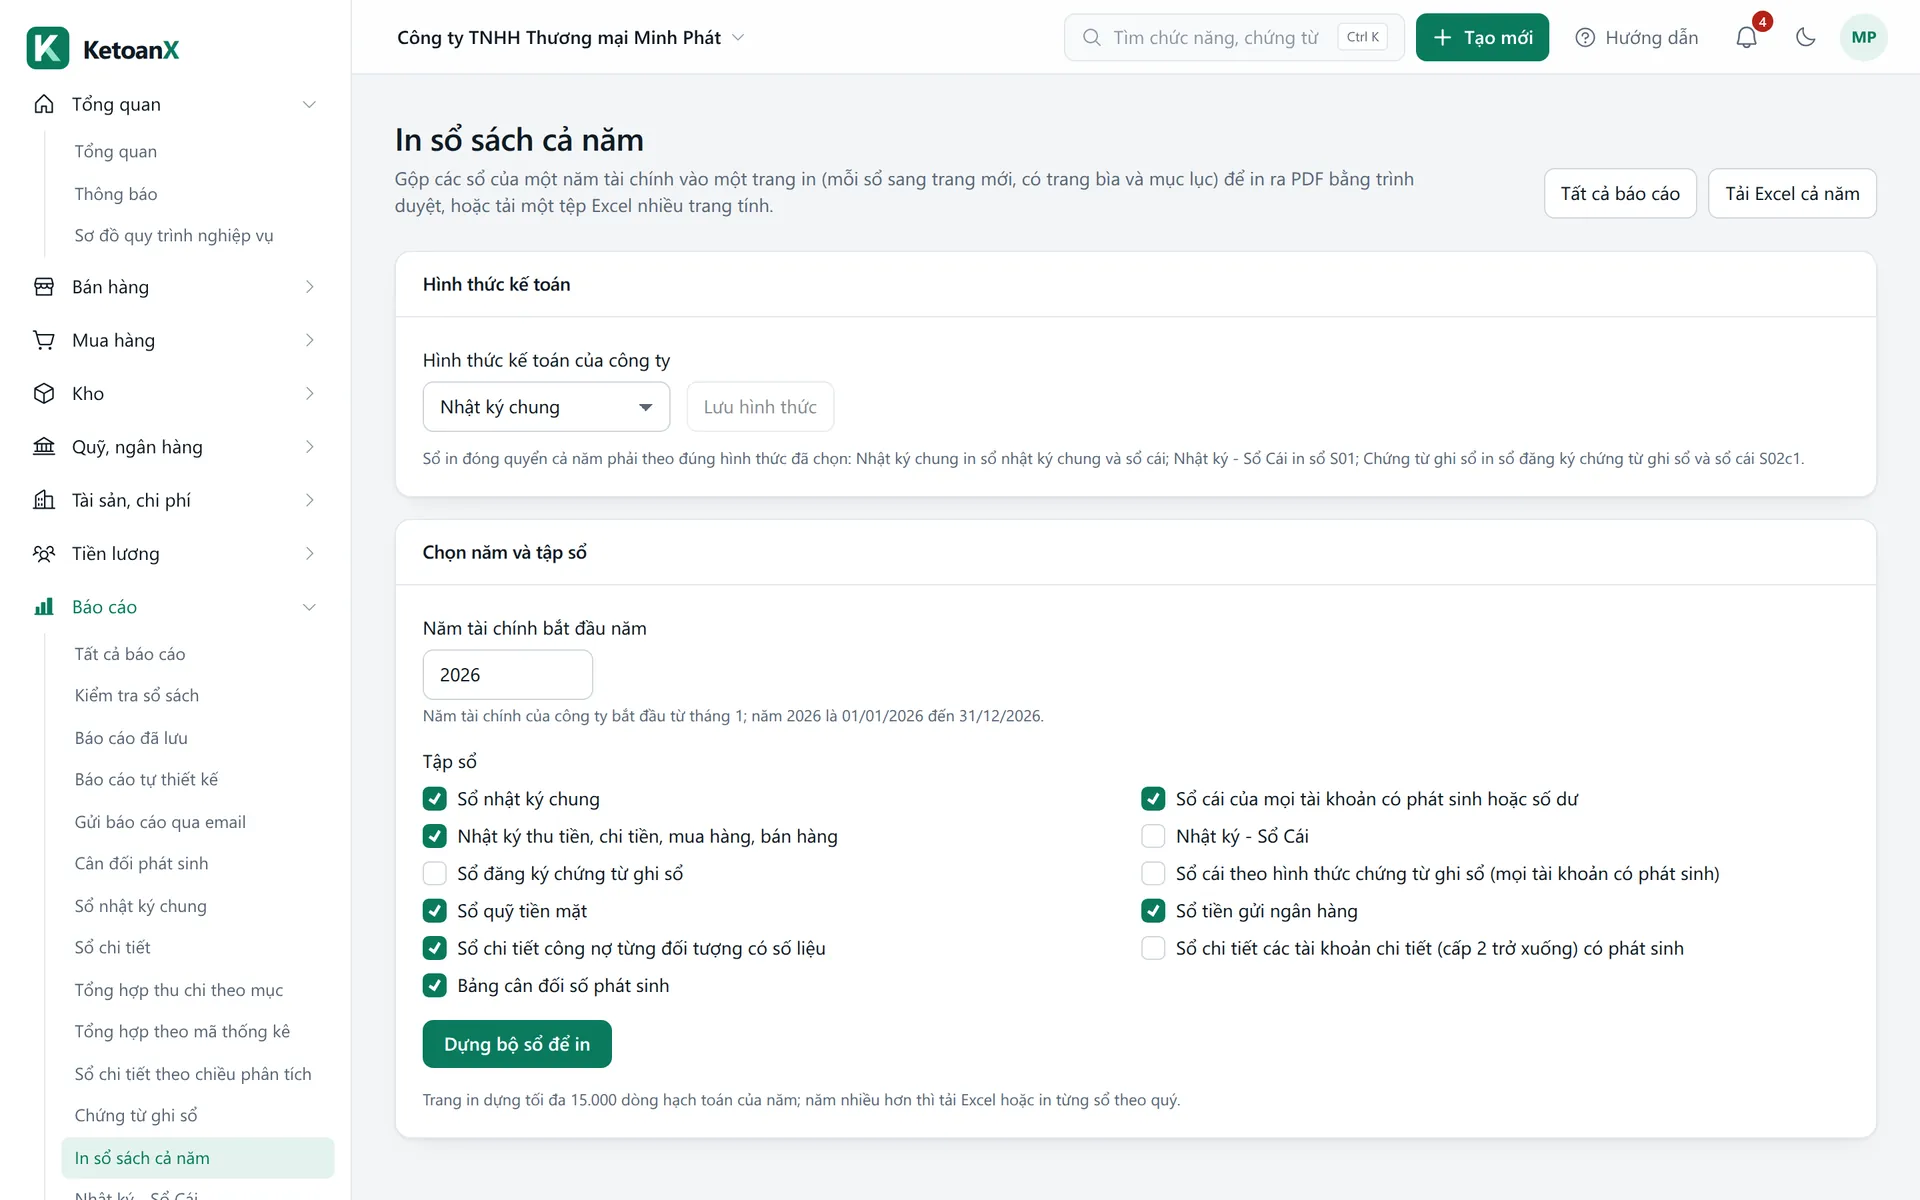Uncheck Sổ quỹ tiền mặt checkbox
The width and height of the screenshot is (1920, 1200).
click(x=434, y=911)
